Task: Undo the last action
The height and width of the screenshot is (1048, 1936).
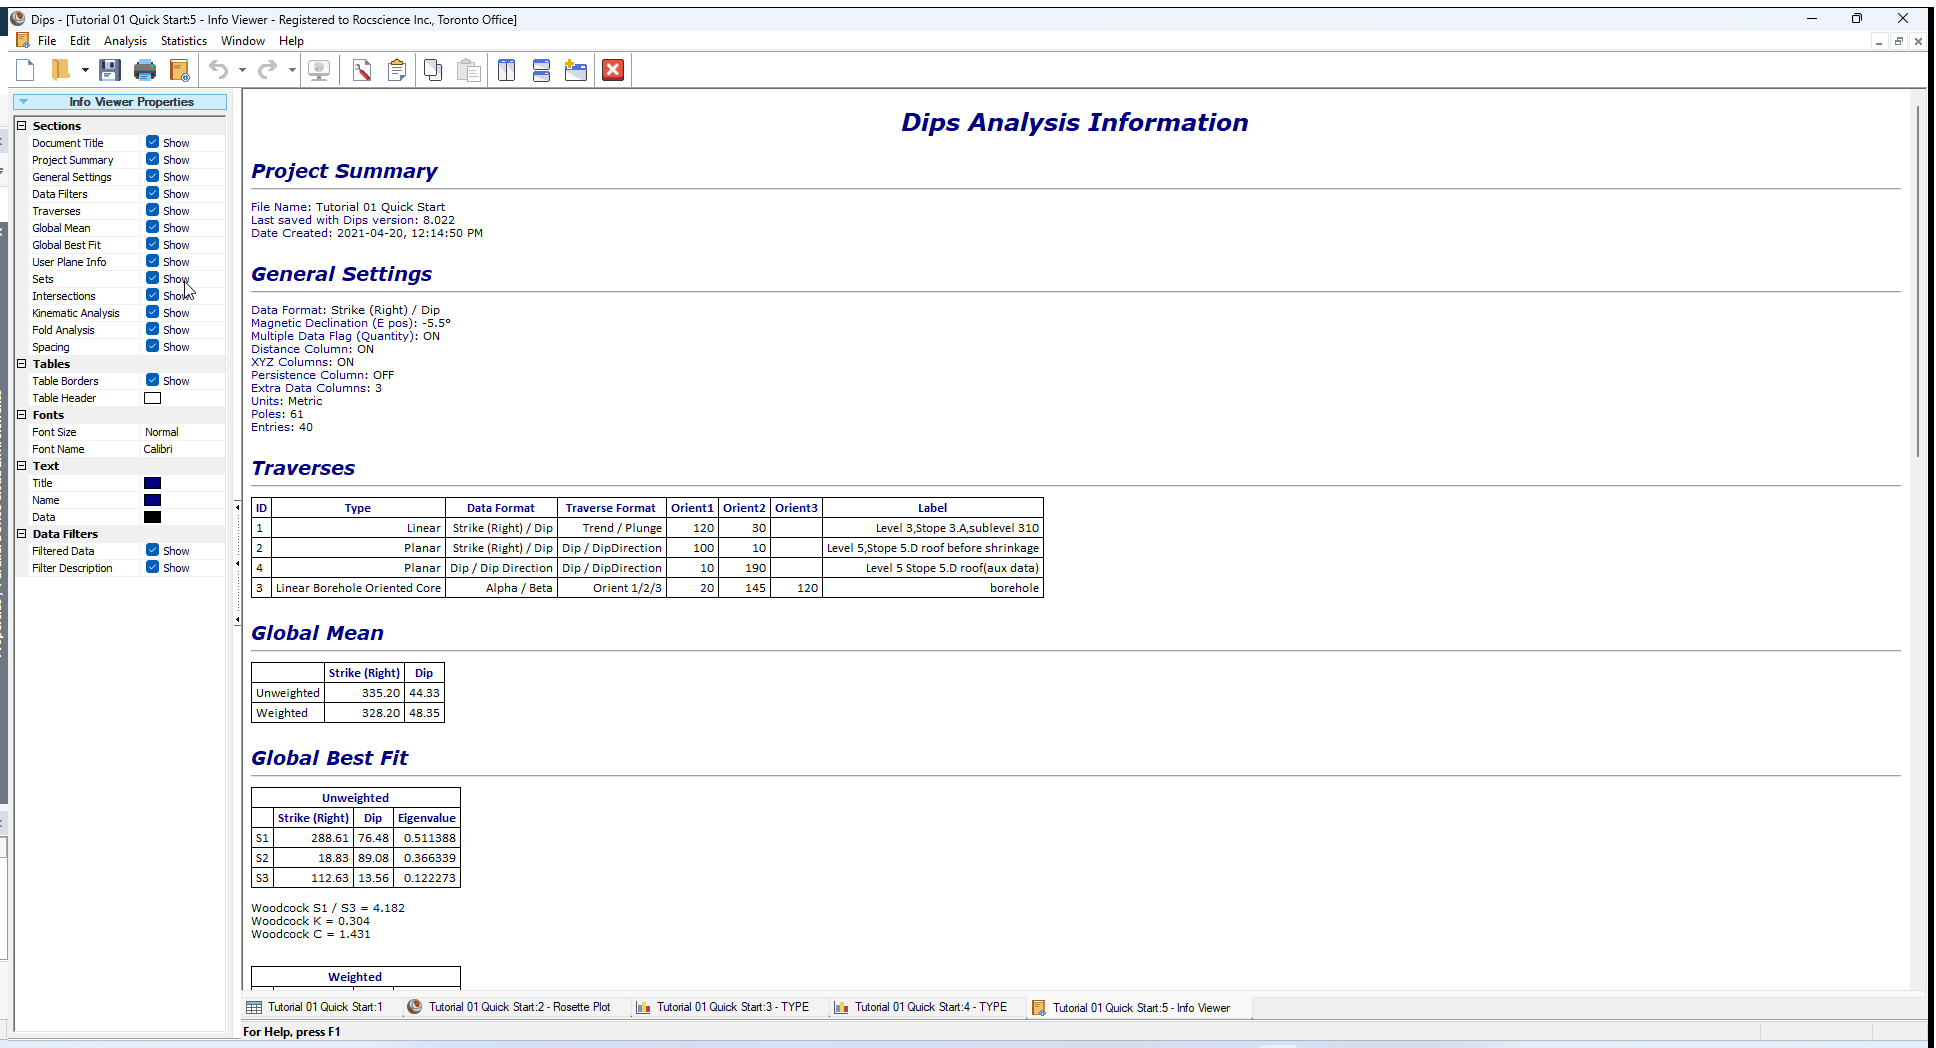Action: pos(218,70)
